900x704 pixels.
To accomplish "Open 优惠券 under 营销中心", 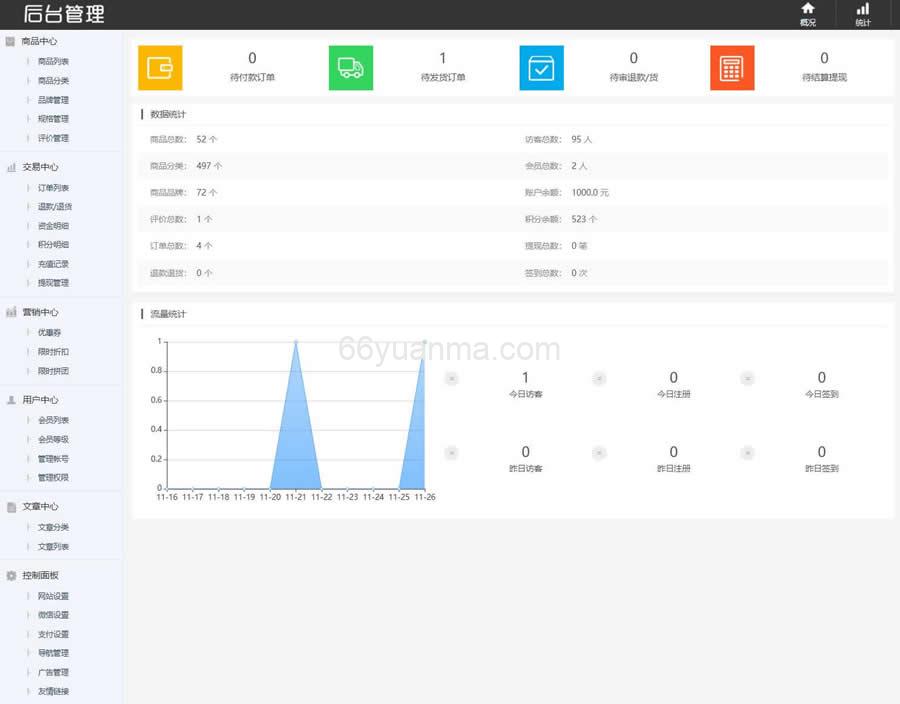I will 50,332.
